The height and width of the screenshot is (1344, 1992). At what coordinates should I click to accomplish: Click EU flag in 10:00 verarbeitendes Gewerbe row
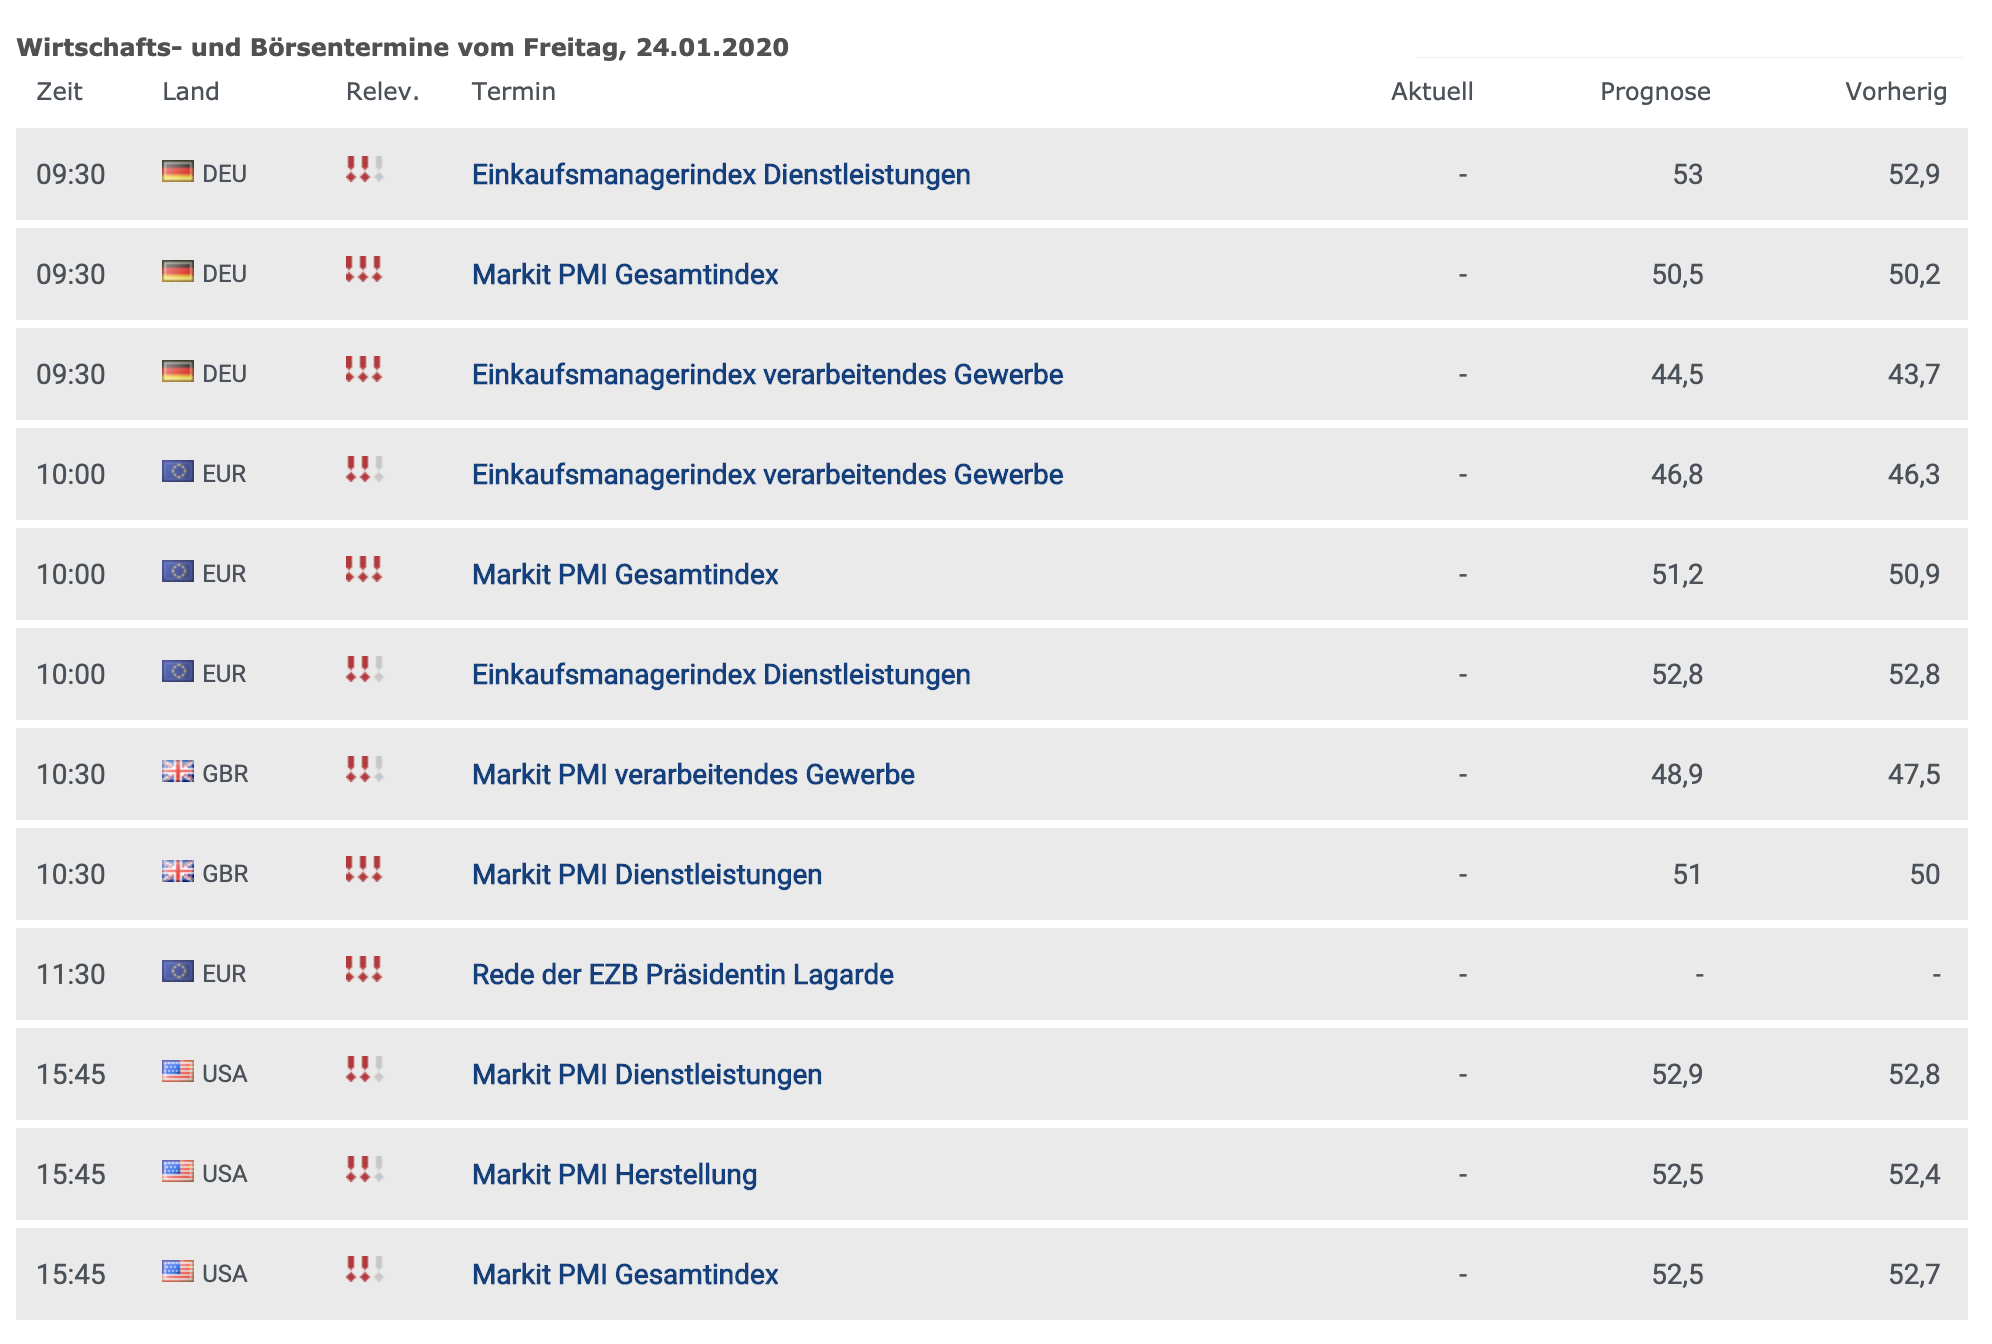178,471
